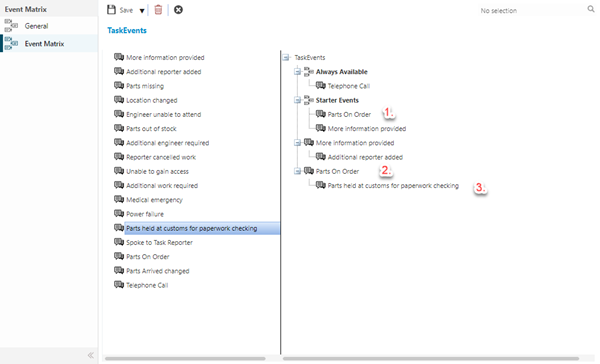
Task: Click event icon for Medical emergency
Action: coord(119,199)
